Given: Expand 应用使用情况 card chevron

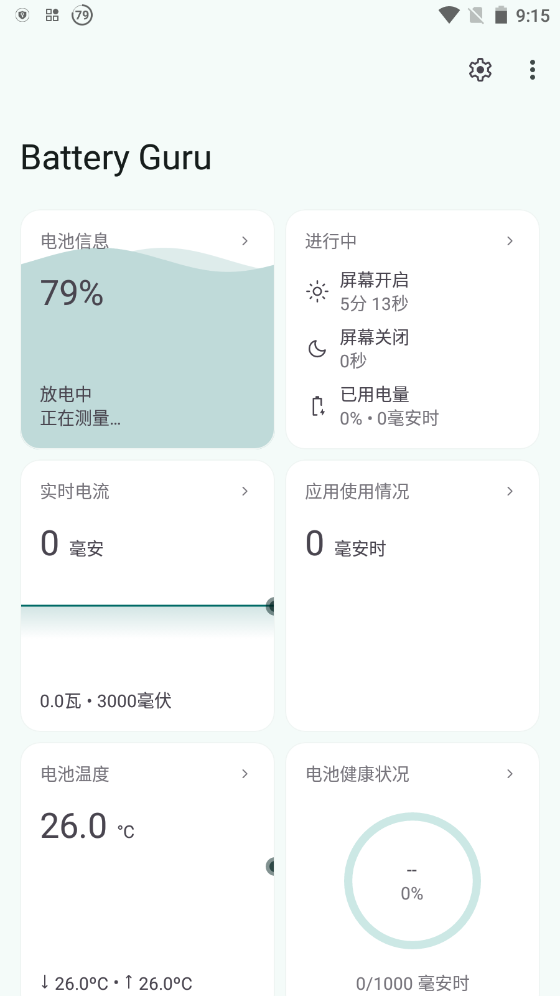Looking at the screenshot, I should tap(510, 491).
